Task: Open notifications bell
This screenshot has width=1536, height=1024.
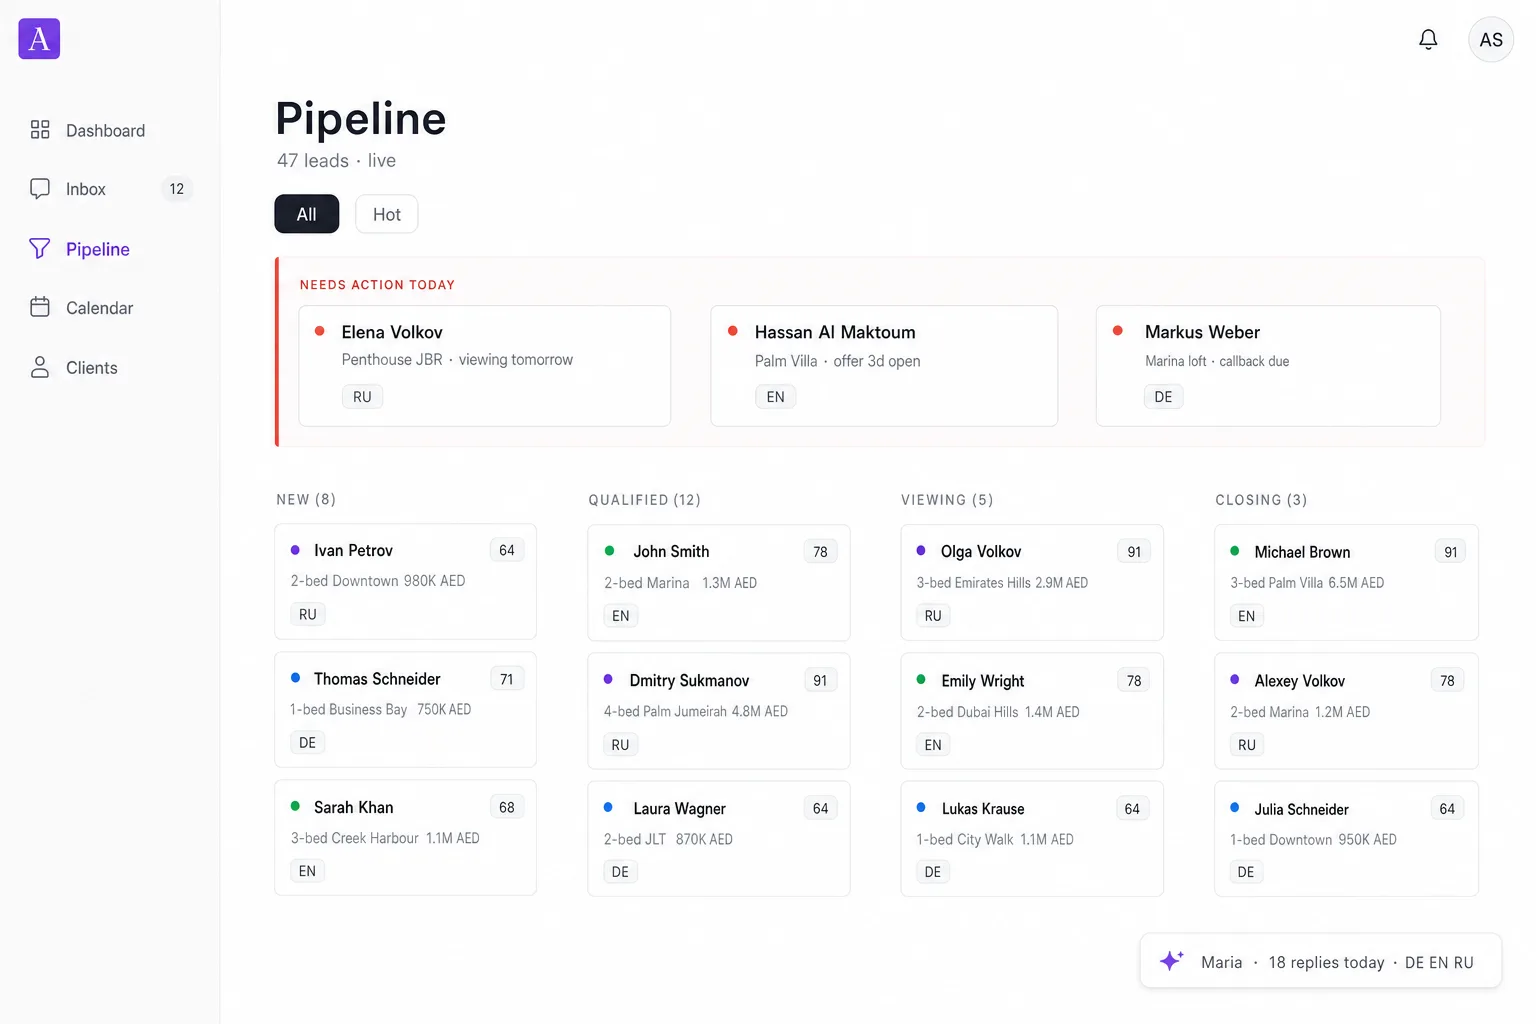Action: point(1428,39)
